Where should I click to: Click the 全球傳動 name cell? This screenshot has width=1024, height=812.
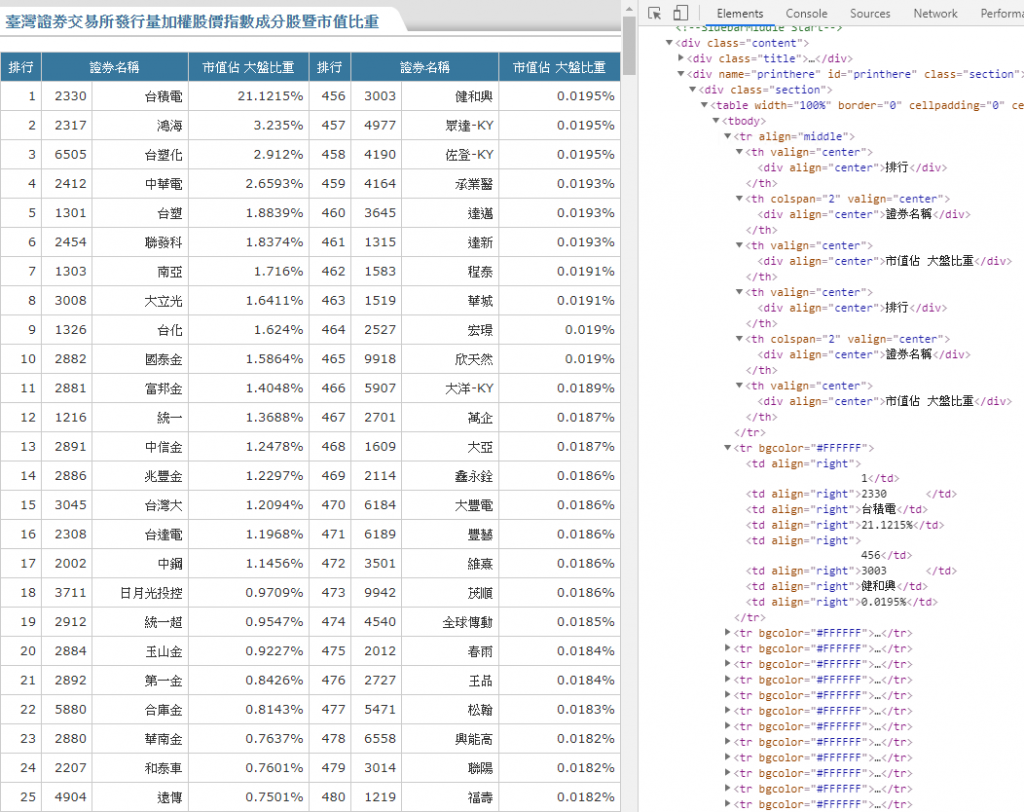point(450,622)
